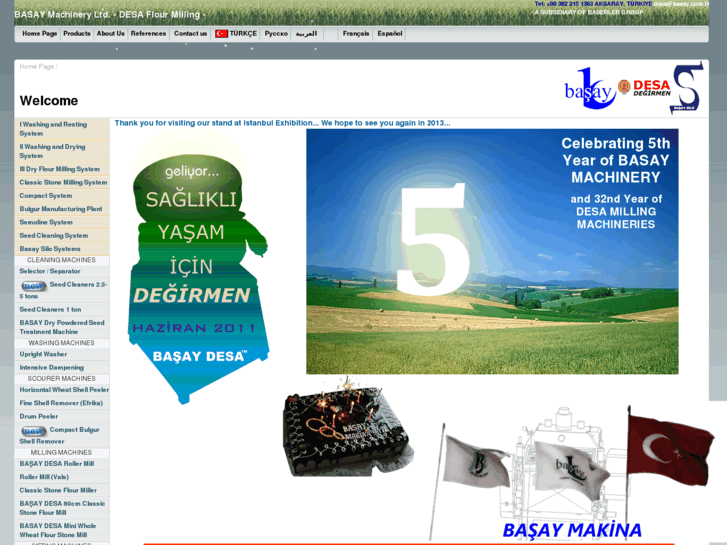The width and height of the screenshot is (727, 545).
Task: Click the BAŞAY MAKİNA text image
Action: [572, 530]
